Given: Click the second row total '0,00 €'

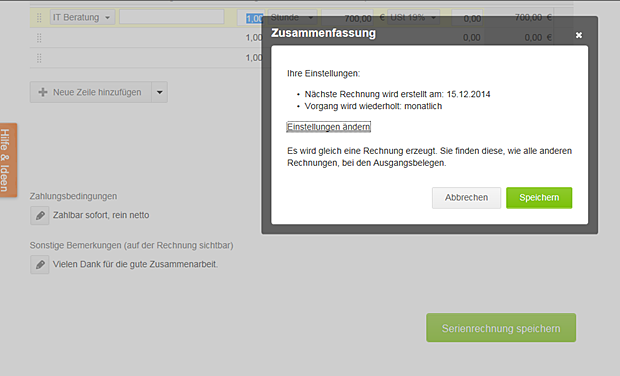Looking at the screenshot, I should tap(538, 38).
